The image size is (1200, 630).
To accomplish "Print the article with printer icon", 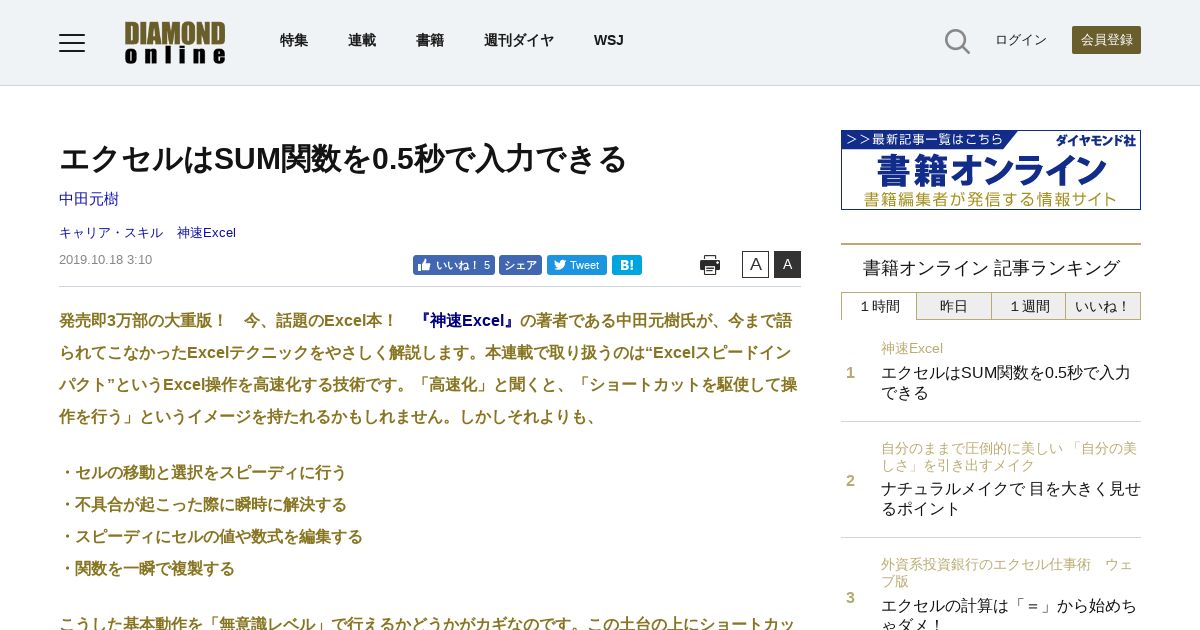I will [x=710, y=265].
